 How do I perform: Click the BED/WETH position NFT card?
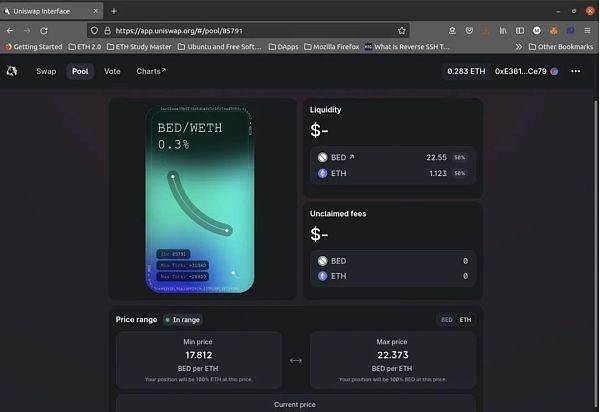(x=200, y=199)
